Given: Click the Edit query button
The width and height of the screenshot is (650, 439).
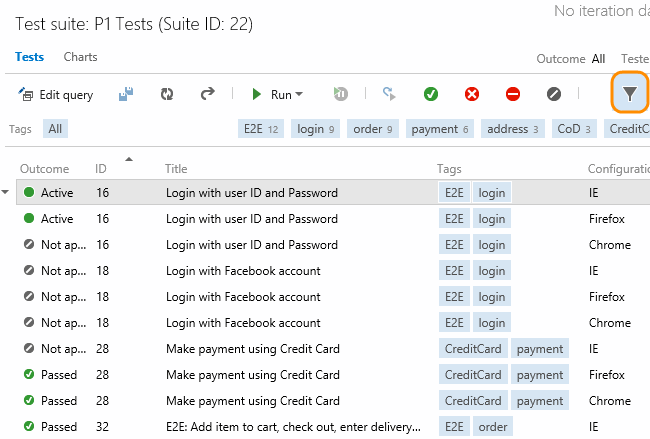Looking at the screenshot, I should click(56, 95).
